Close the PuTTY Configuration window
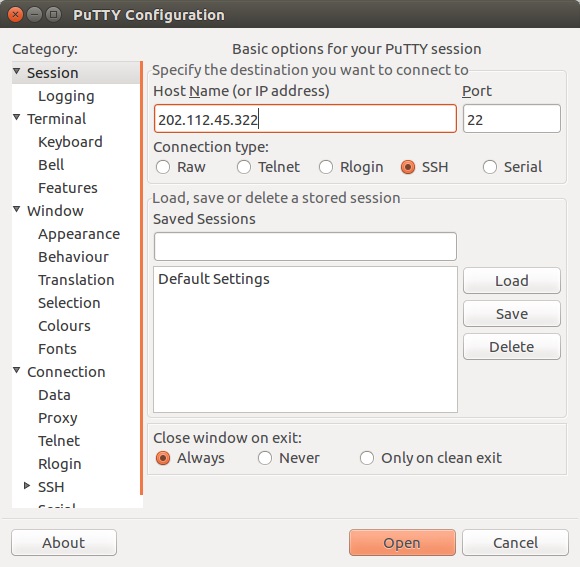The image size is (580, 567). click(15, 15)
